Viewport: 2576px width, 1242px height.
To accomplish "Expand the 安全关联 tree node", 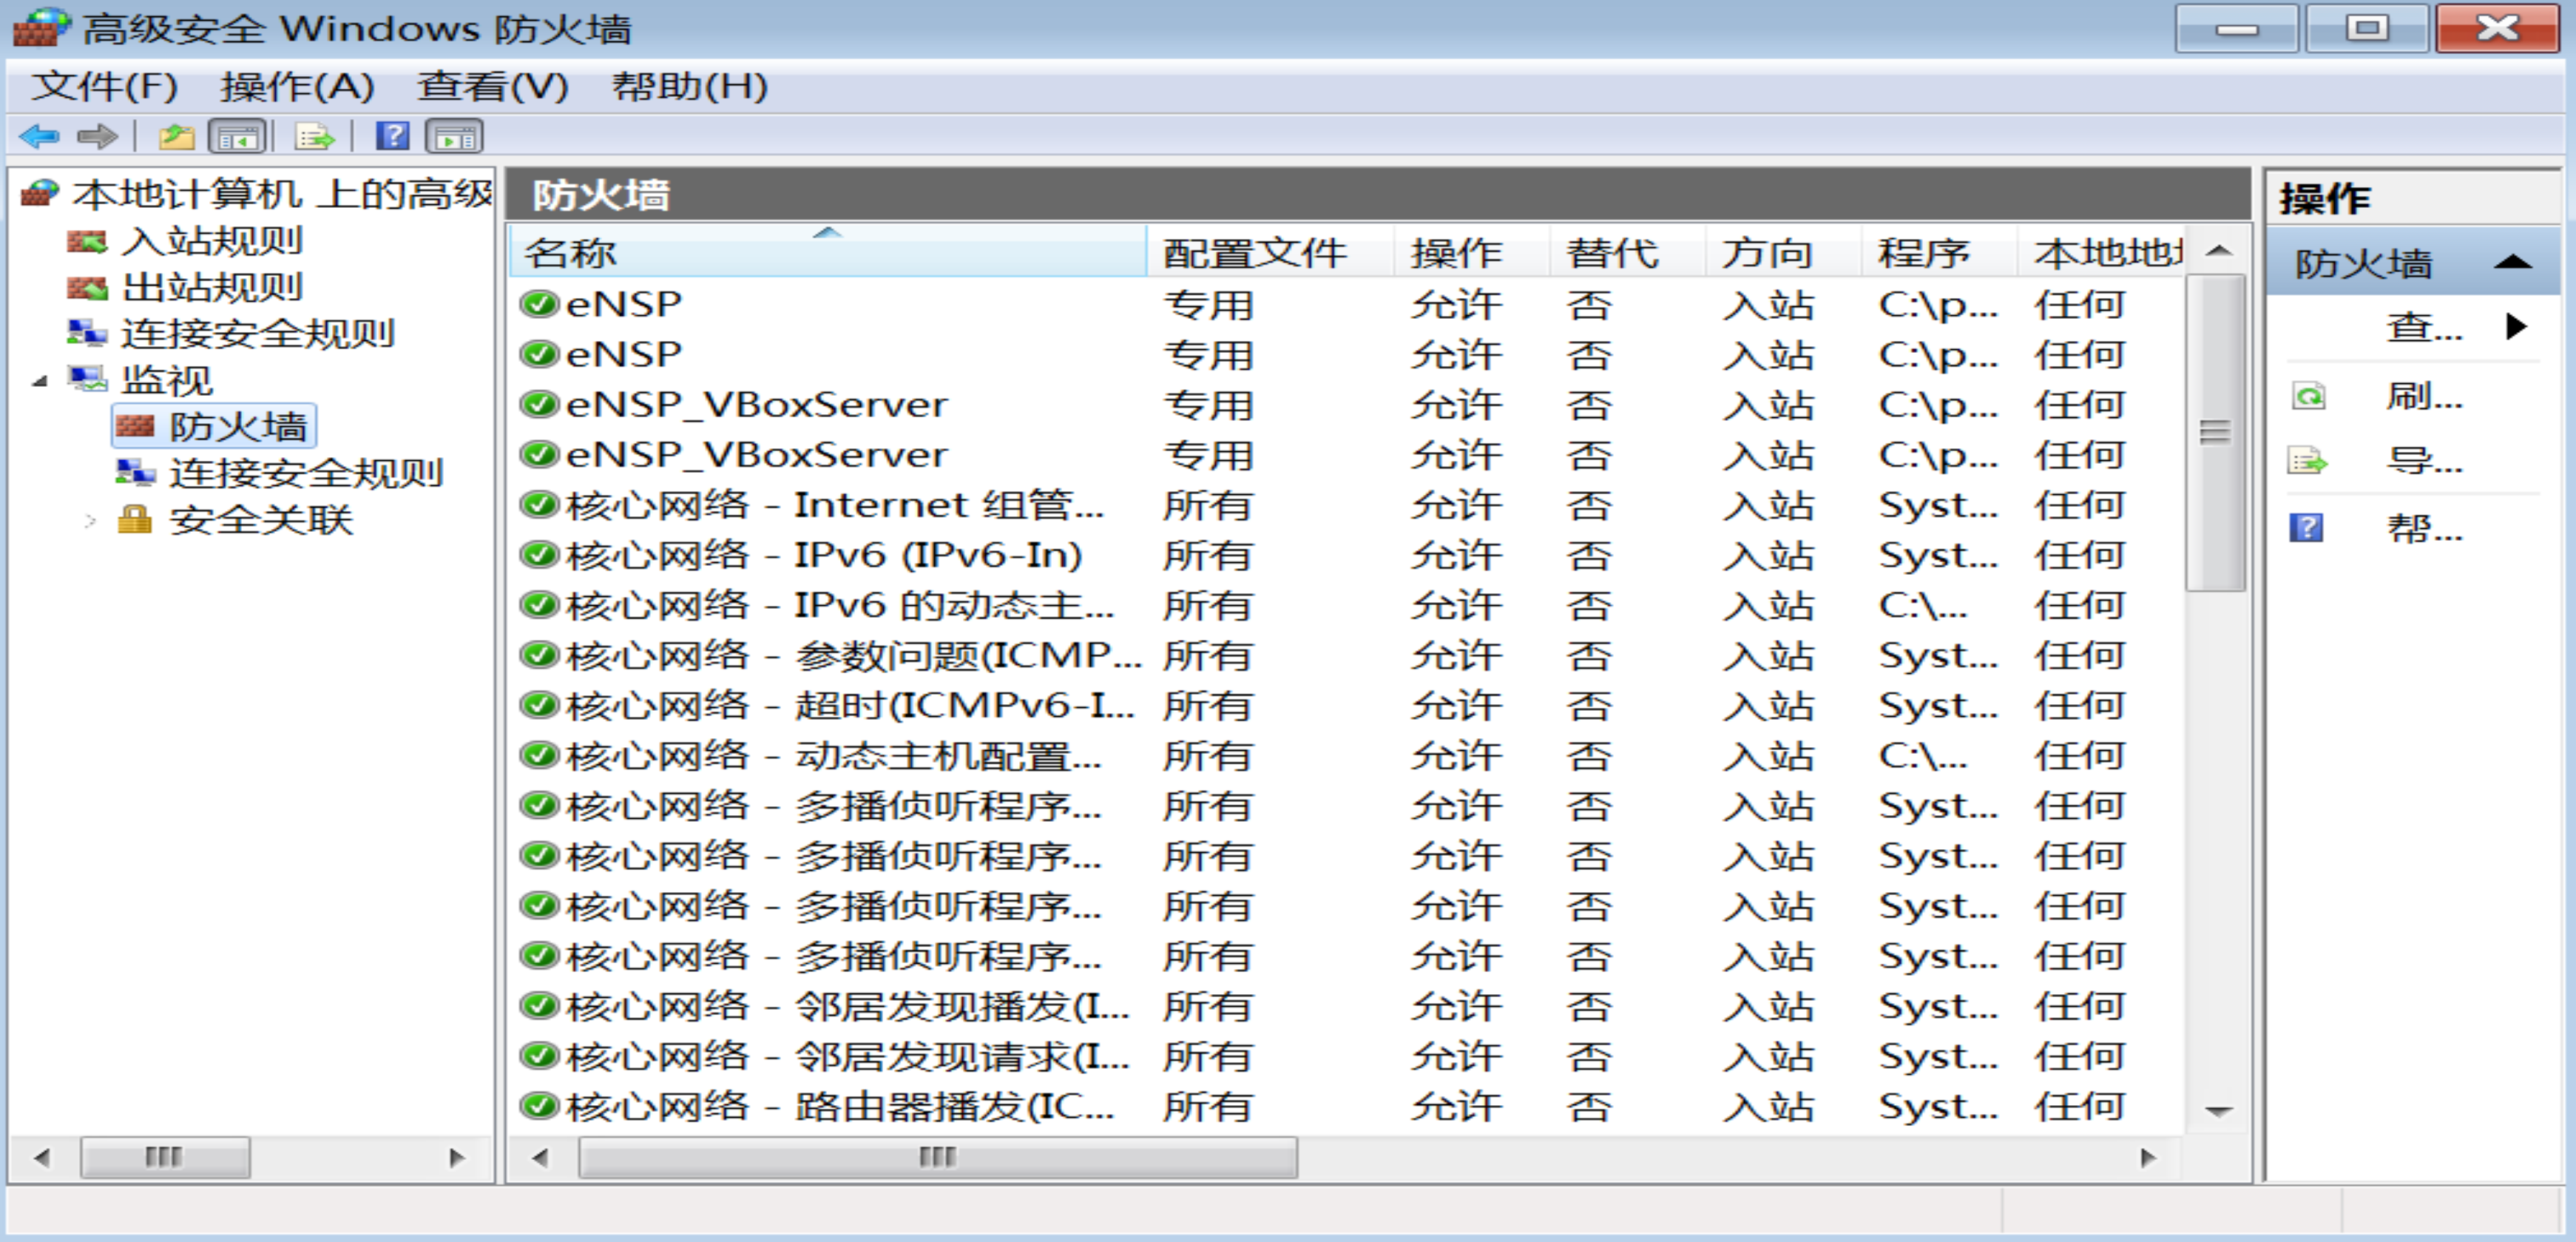I will coord(90,519).
